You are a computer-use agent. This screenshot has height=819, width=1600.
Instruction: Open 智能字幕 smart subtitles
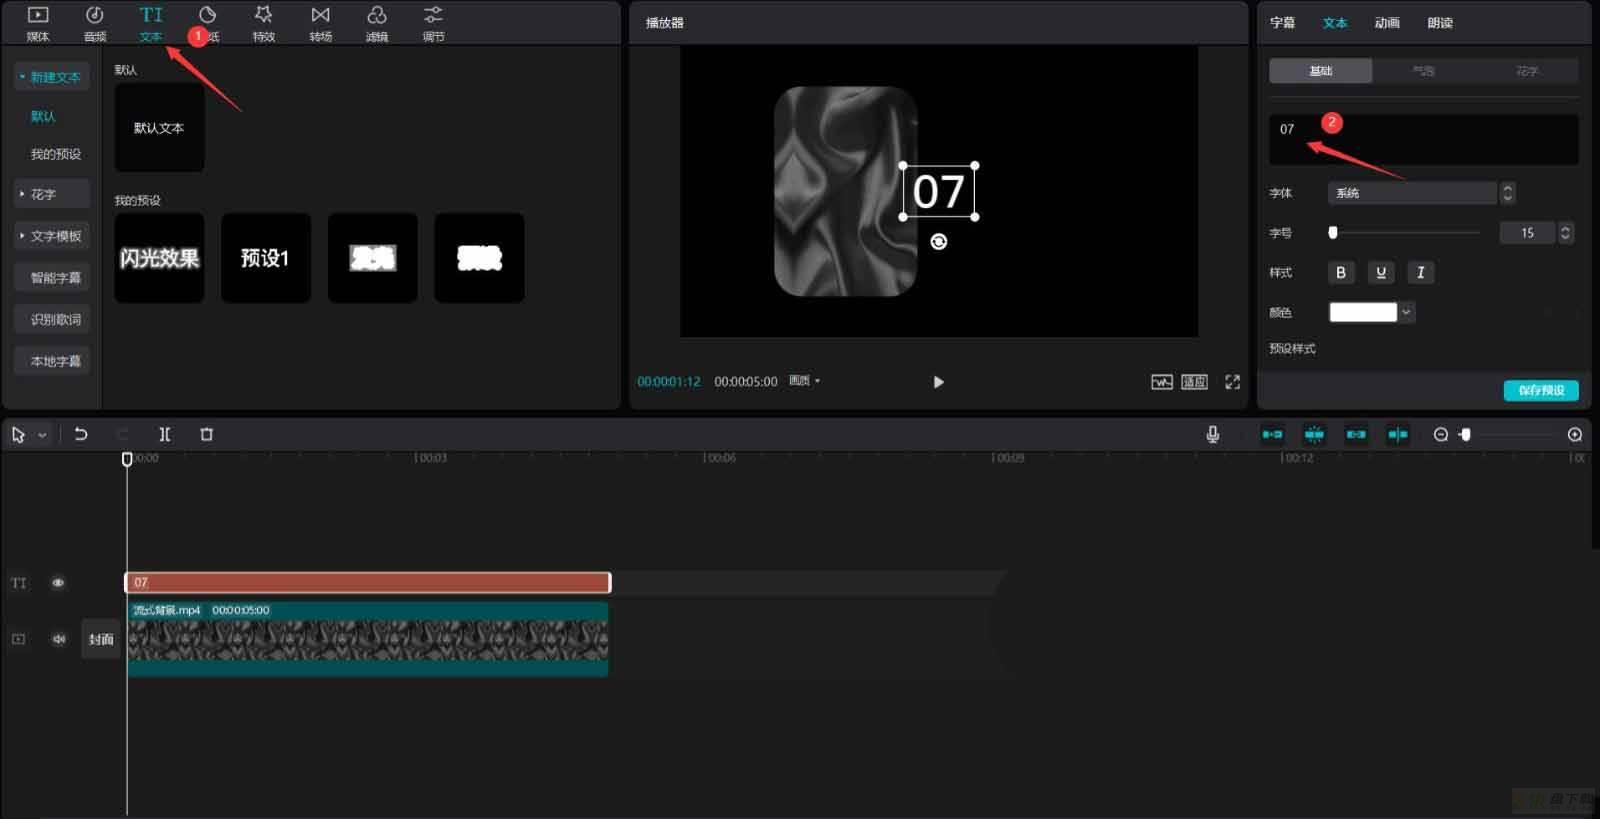51,278
